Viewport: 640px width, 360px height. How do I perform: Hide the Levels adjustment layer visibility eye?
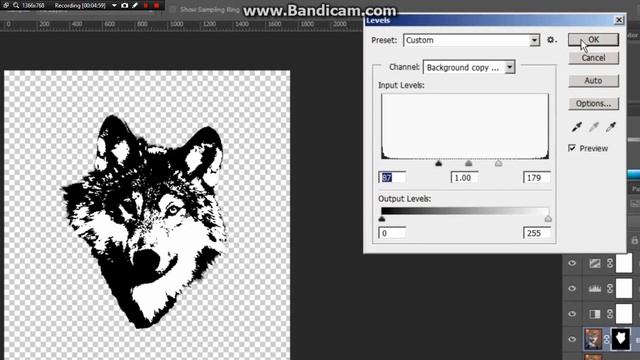tap(572, 289)
